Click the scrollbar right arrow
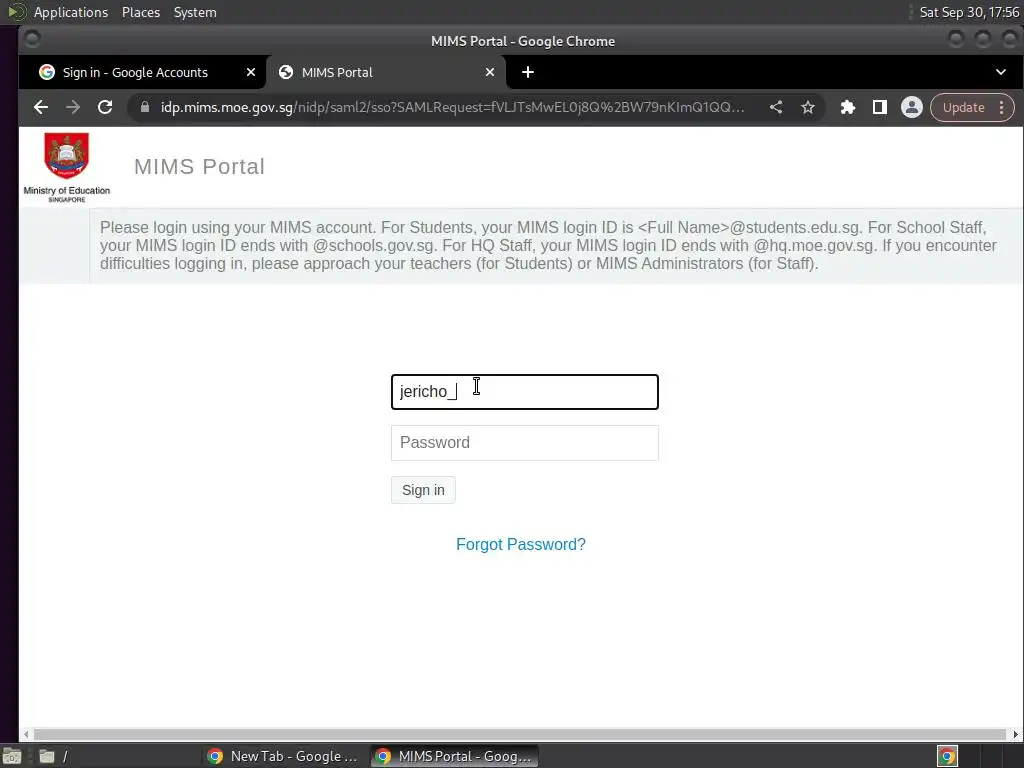The height and width of the screenshot is (768, 1024). click(1016, 735)
